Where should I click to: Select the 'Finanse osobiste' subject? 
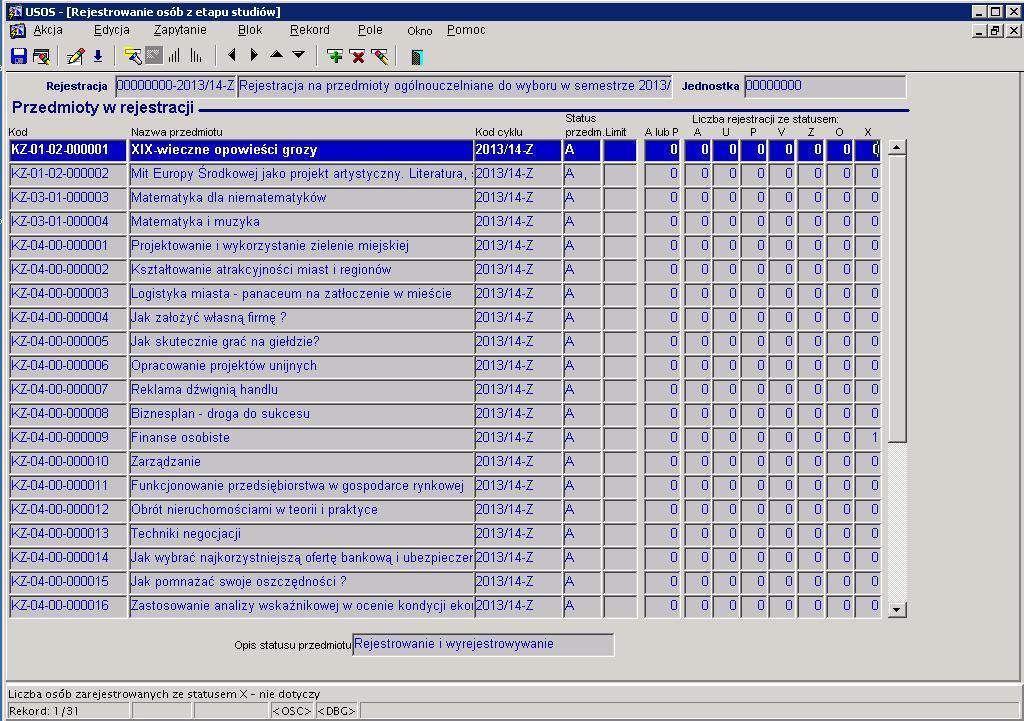pos(301,438)
